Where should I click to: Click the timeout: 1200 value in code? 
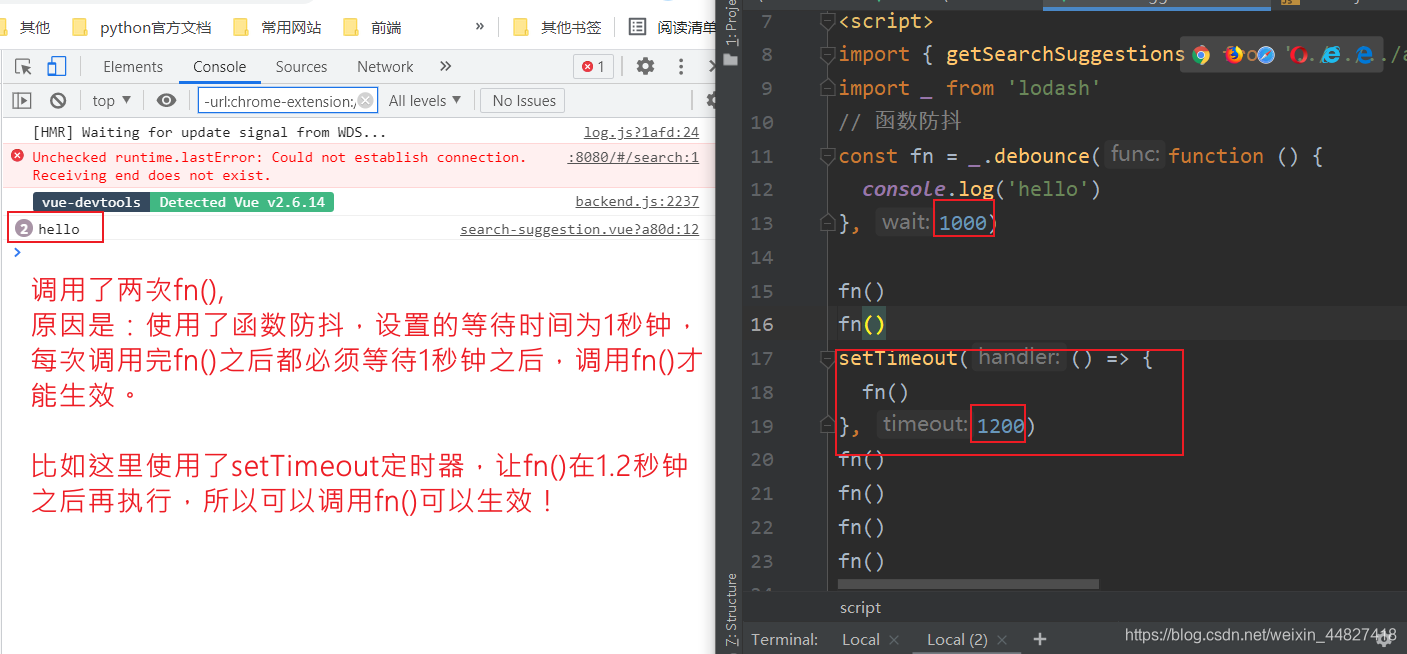click(x=1001, y=426)
